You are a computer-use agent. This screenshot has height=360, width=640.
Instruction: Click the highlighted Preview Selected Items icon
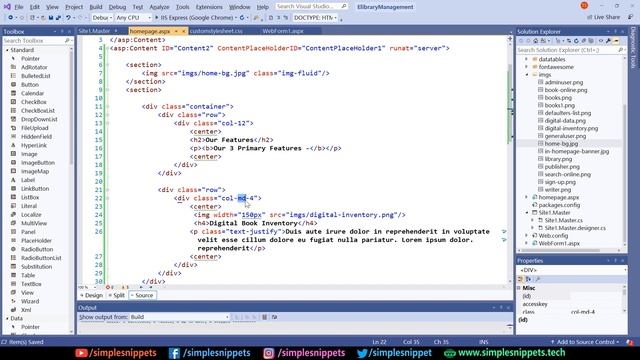pyautogui.click(x=616, y=41)
